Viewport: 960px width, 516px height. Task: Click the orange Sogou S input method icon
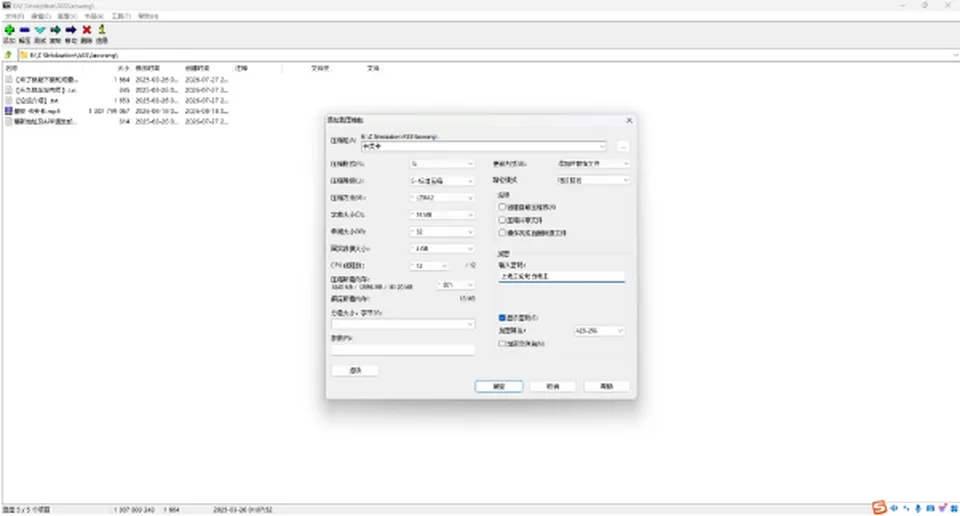pyautogui.click(x=879, y=507)
